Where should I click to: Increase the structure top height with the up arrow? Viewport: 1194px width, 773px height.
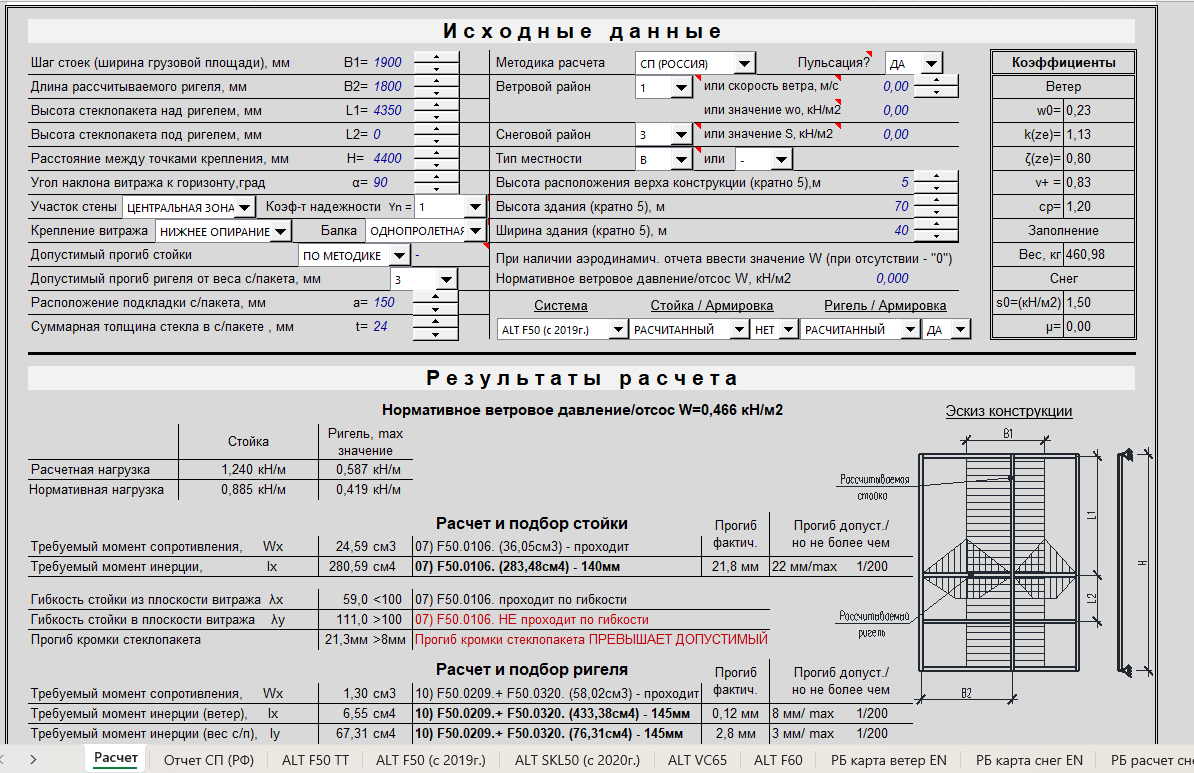pyautogui.click(x=936, y=177)
